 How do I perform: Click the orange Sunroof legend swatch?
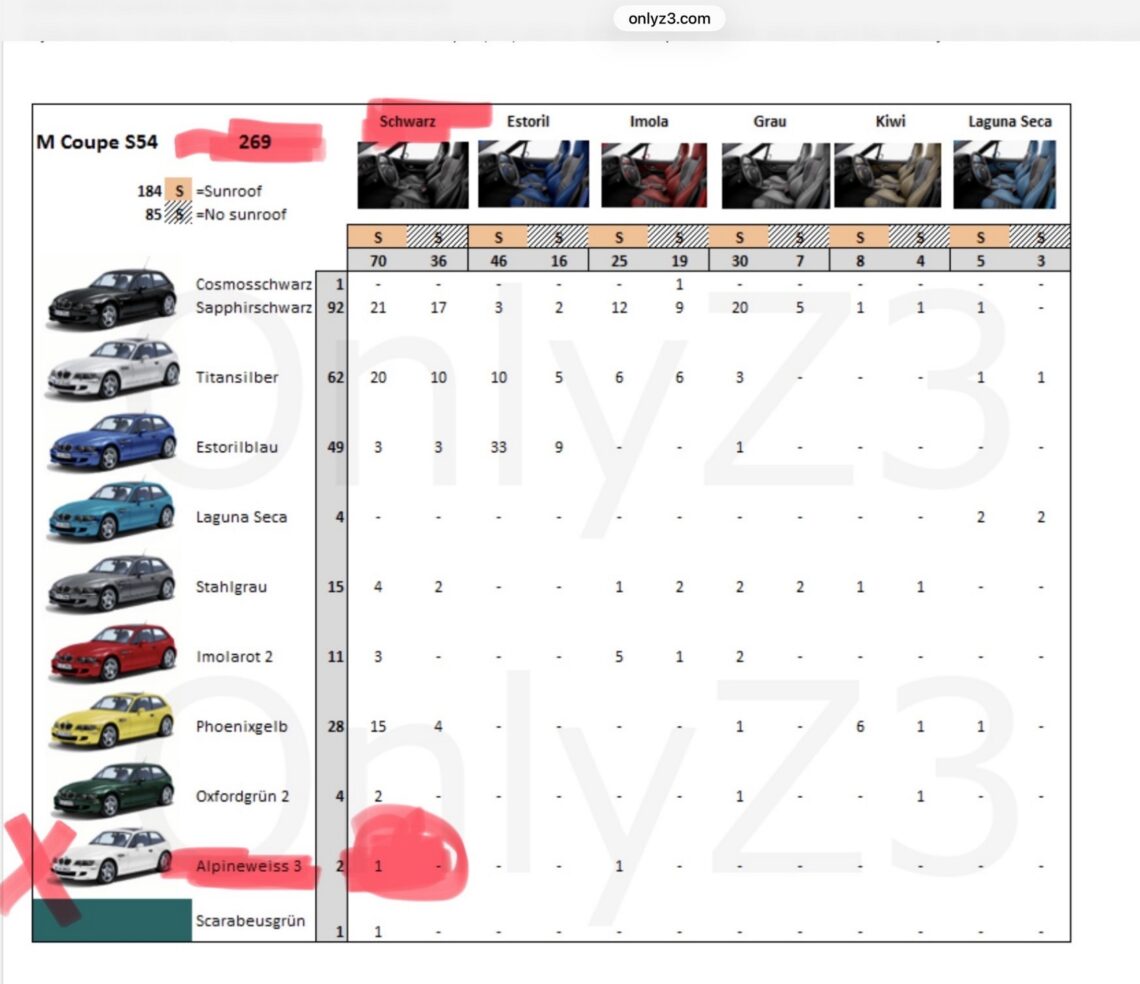178,191
